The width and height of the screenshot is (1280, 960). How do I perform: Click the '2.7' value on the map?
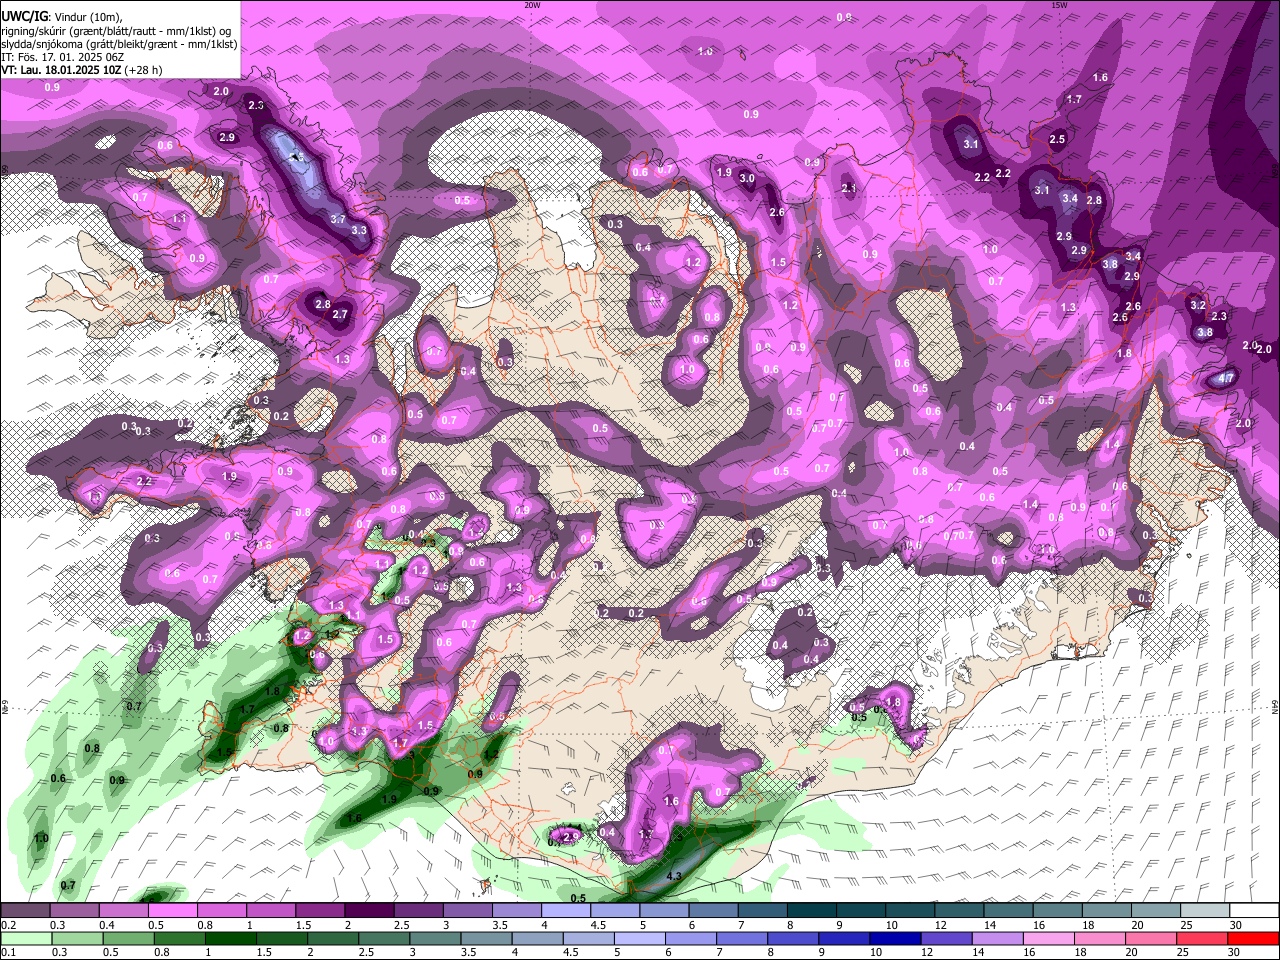pos(340,315)
